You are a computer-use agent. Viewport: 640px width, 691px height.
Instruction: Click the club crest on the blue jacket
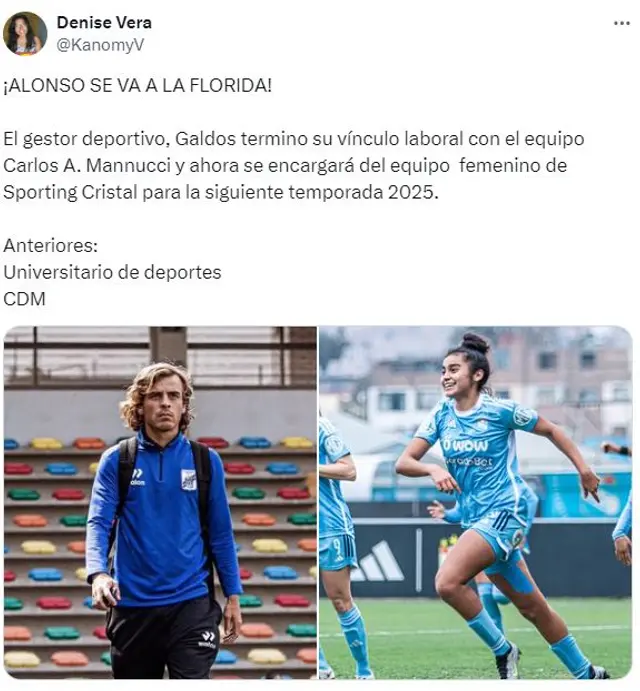[189, 479]
